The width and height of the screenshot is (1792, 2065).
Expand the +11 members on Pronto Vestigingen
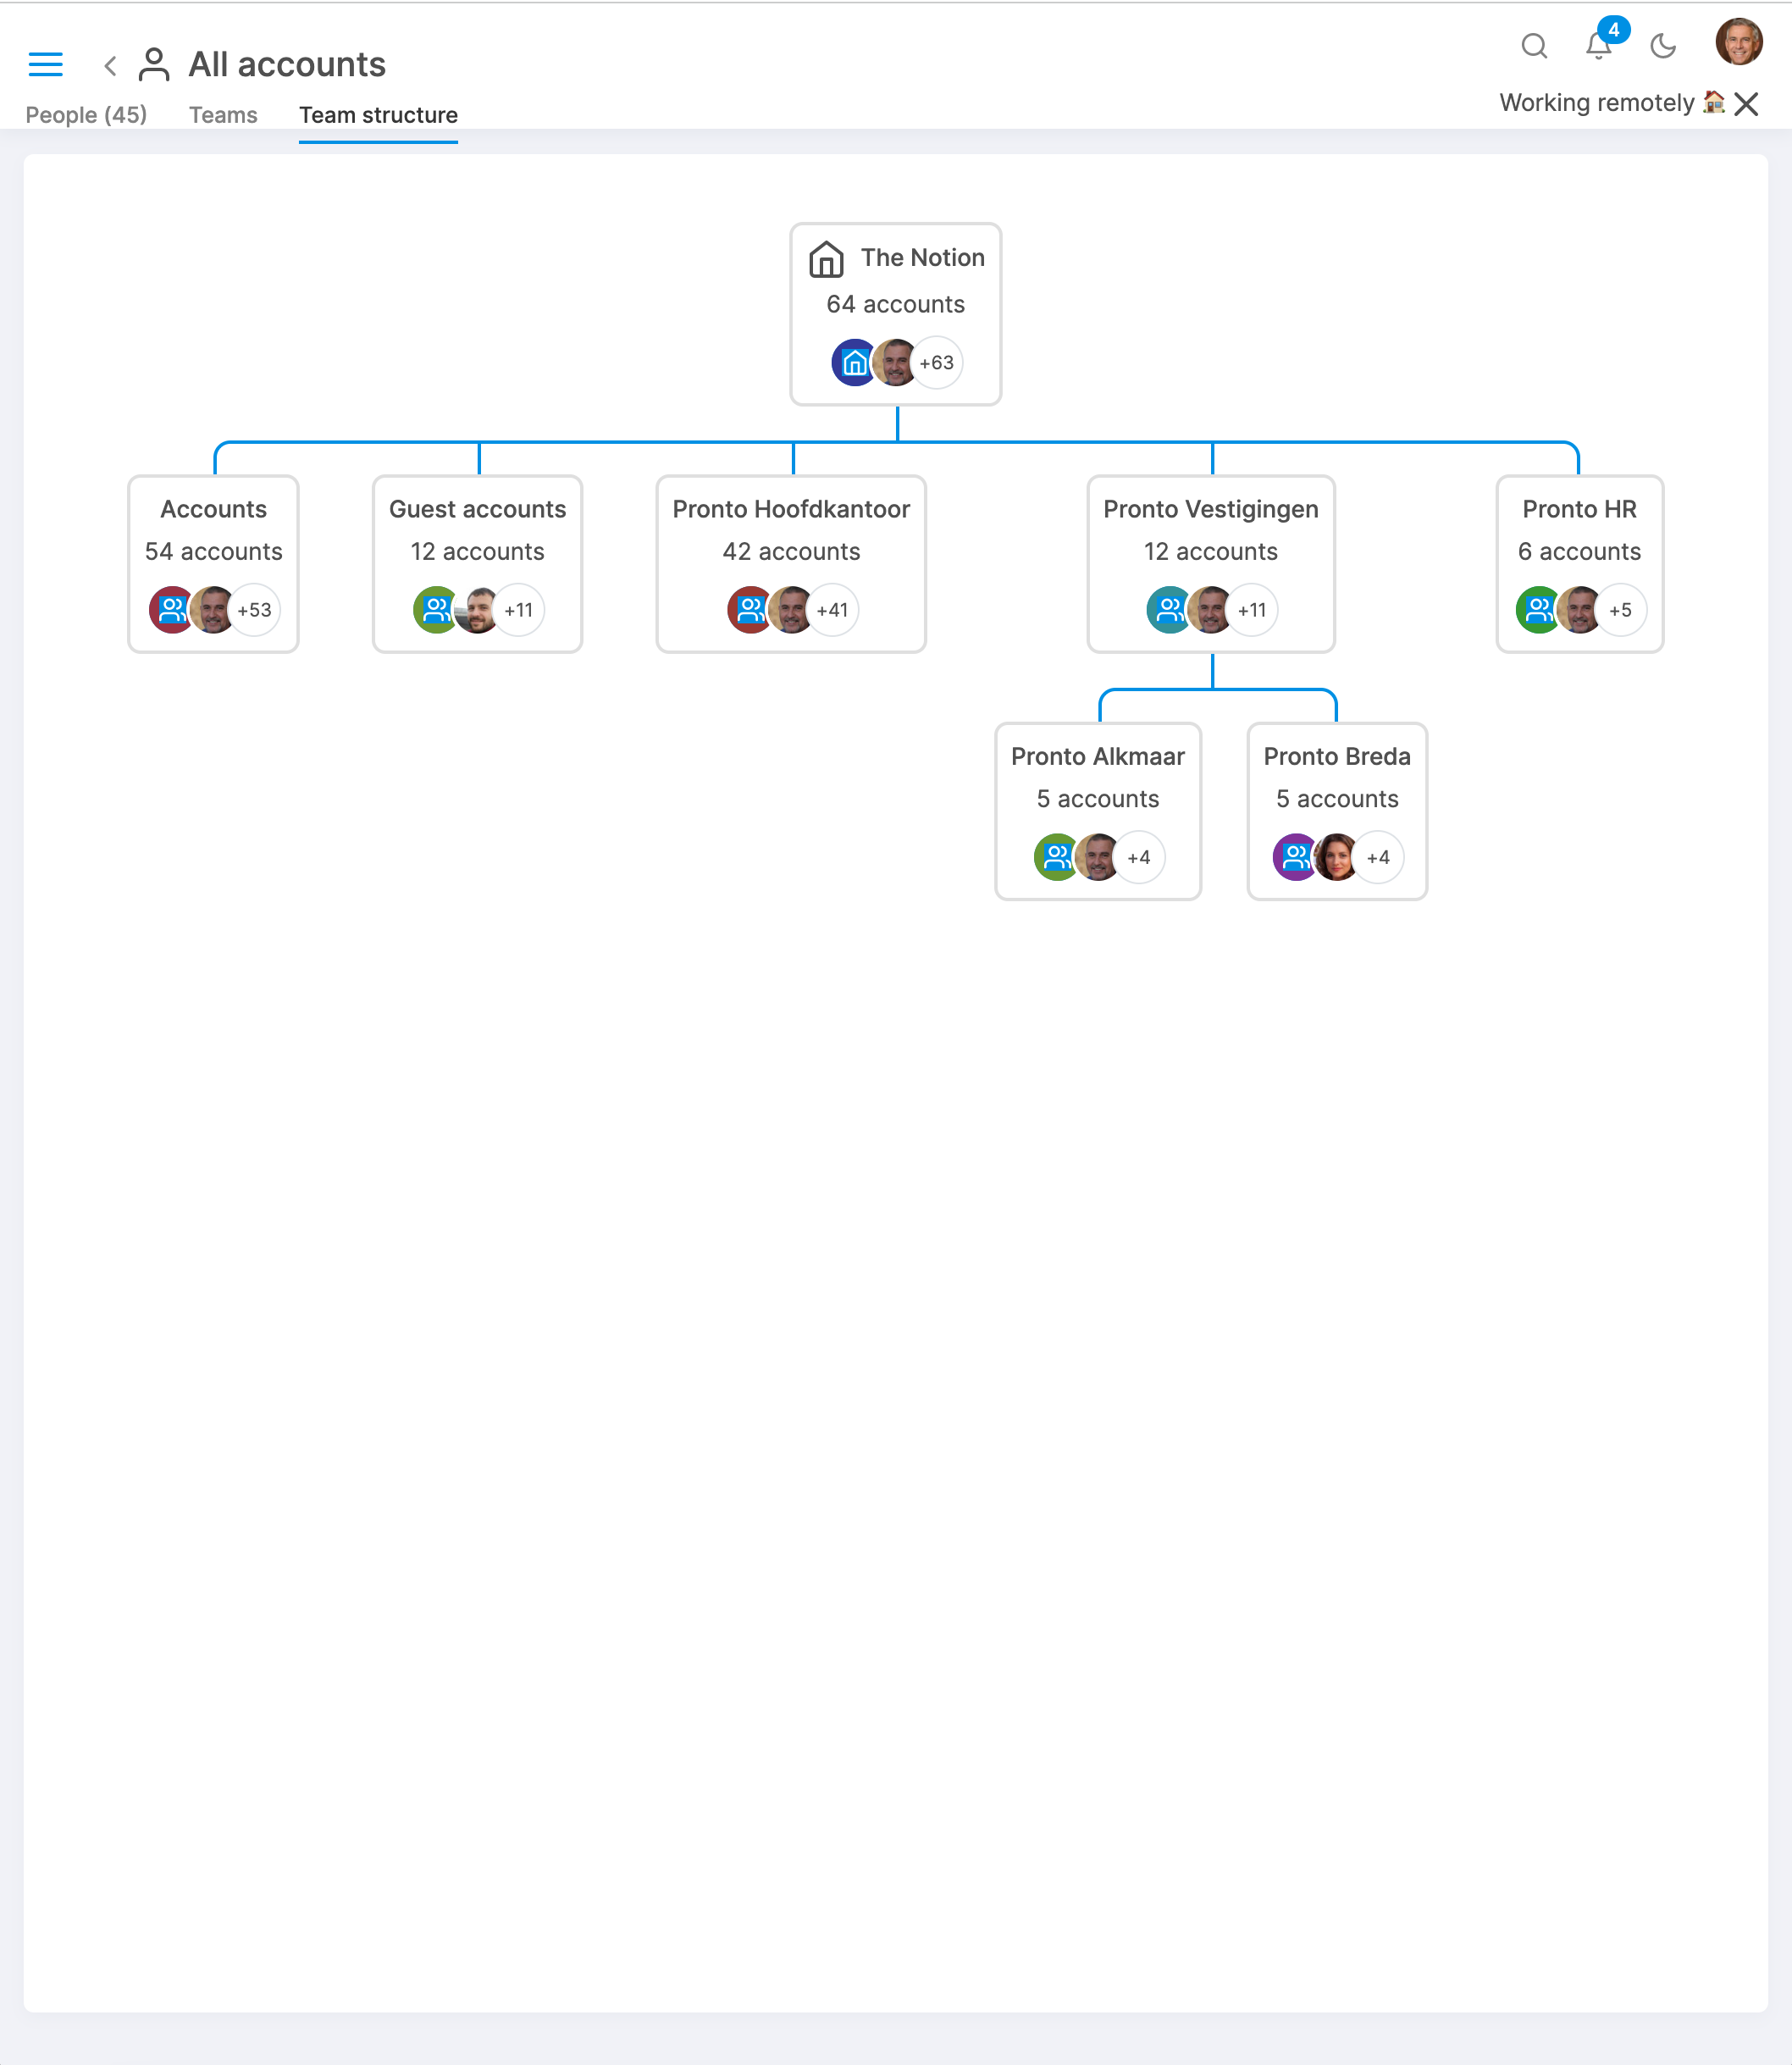click(1252, 610)
